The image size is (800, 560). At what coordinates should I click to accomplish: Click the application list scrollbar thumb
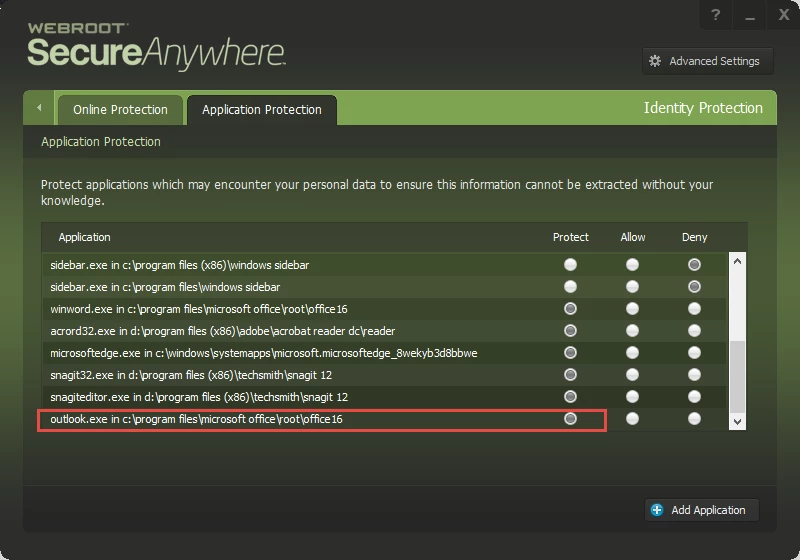(x=737, y=376)
